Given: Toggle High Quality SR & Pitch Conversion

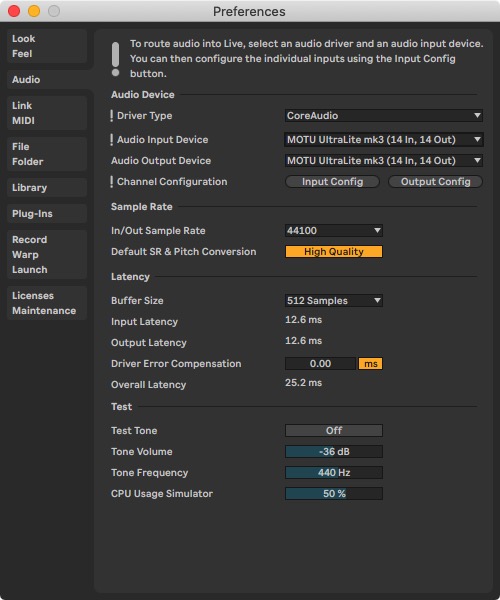Looking at the screenshot, I should (x=334, y=251).
